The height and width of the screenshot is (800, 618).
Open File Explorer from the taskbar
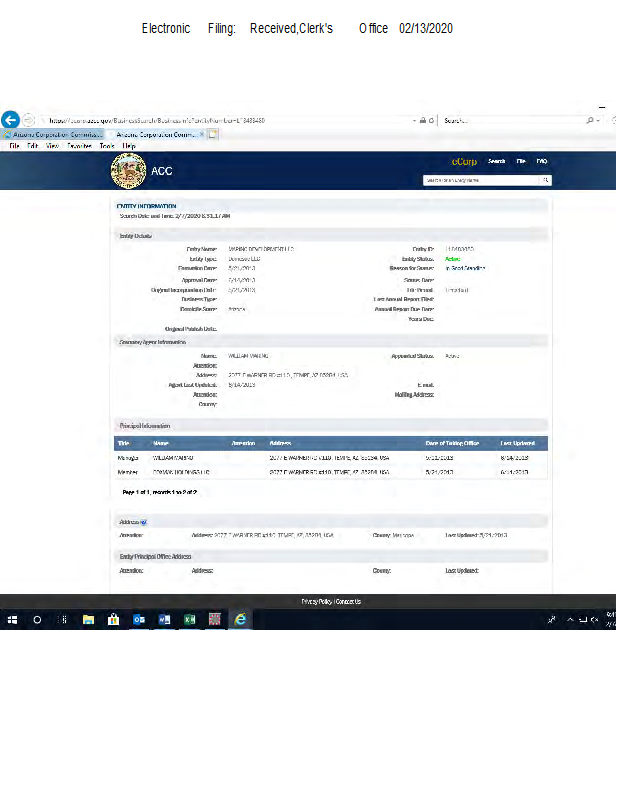click(88, 620)
